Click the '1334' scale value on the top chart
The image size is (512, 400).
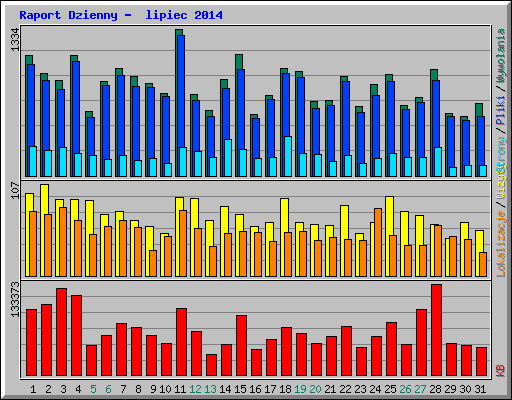[15, 40]
